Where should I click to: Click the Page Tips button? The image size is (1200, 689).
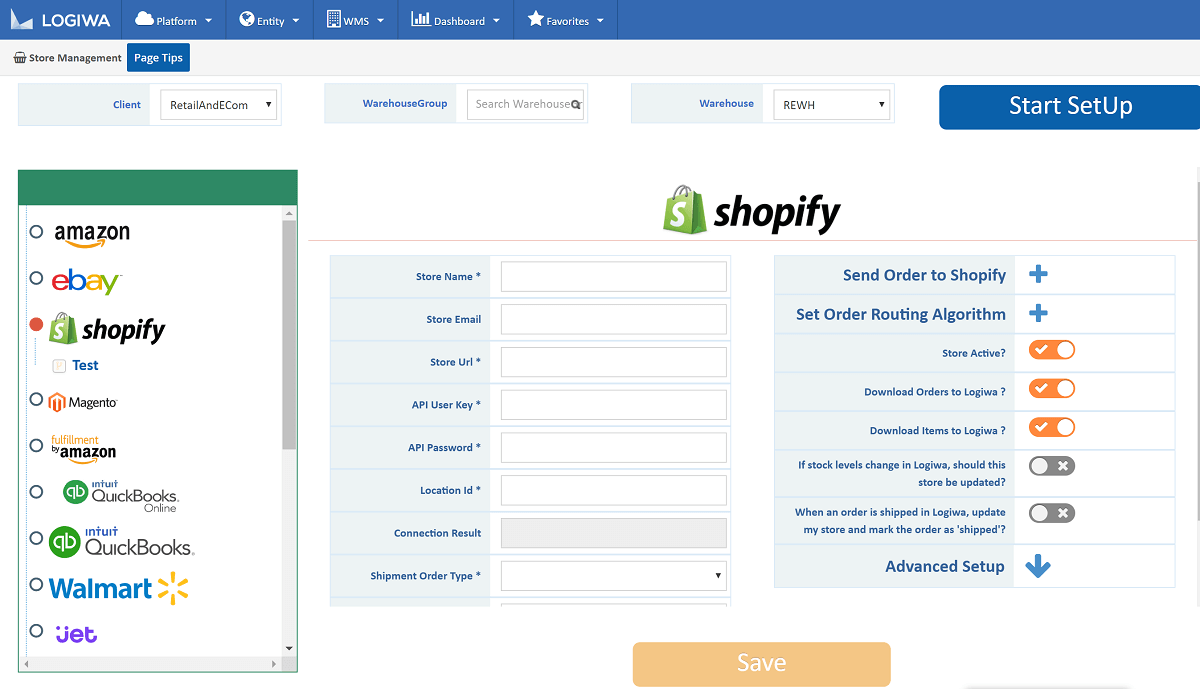[158, 58]
